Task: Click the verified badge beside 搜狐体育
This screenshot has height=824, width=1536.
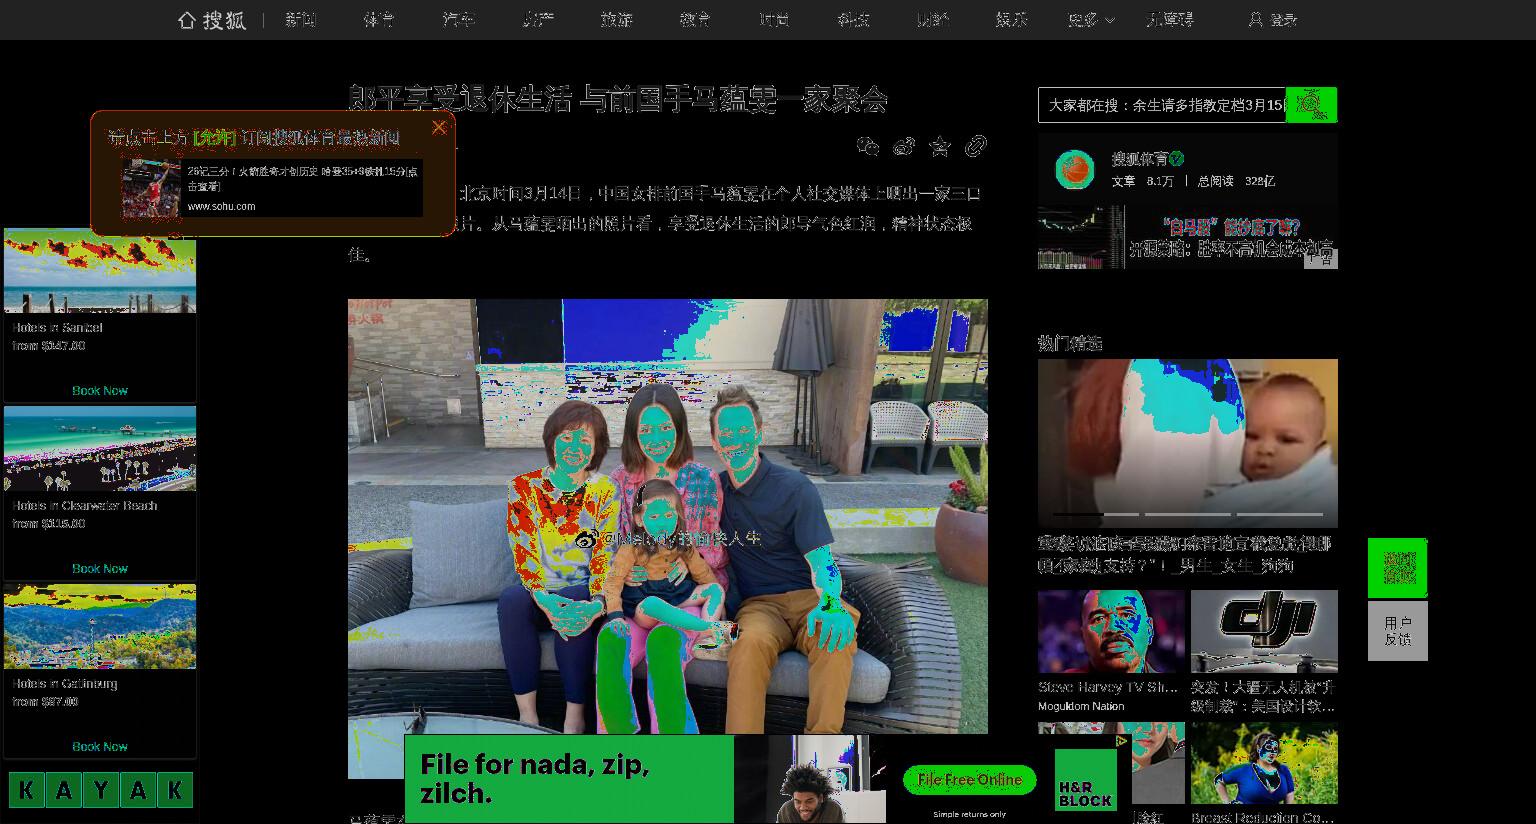Action: point(1177,158)
